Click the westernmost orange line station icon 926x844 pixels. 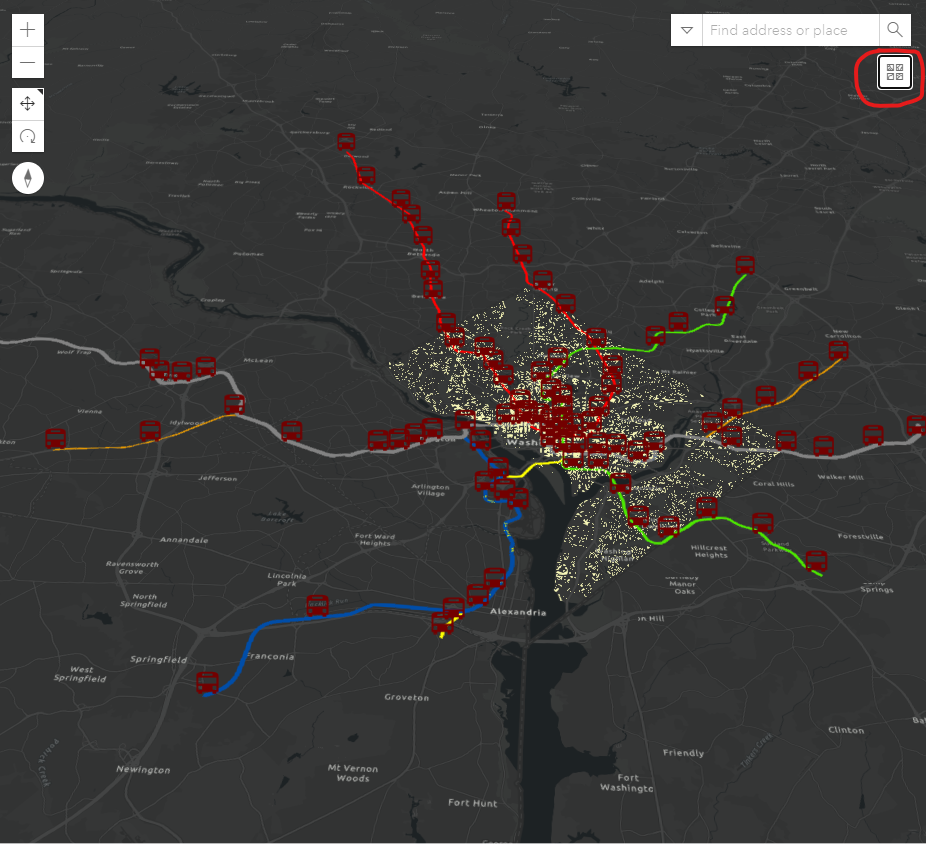point(56,438)
